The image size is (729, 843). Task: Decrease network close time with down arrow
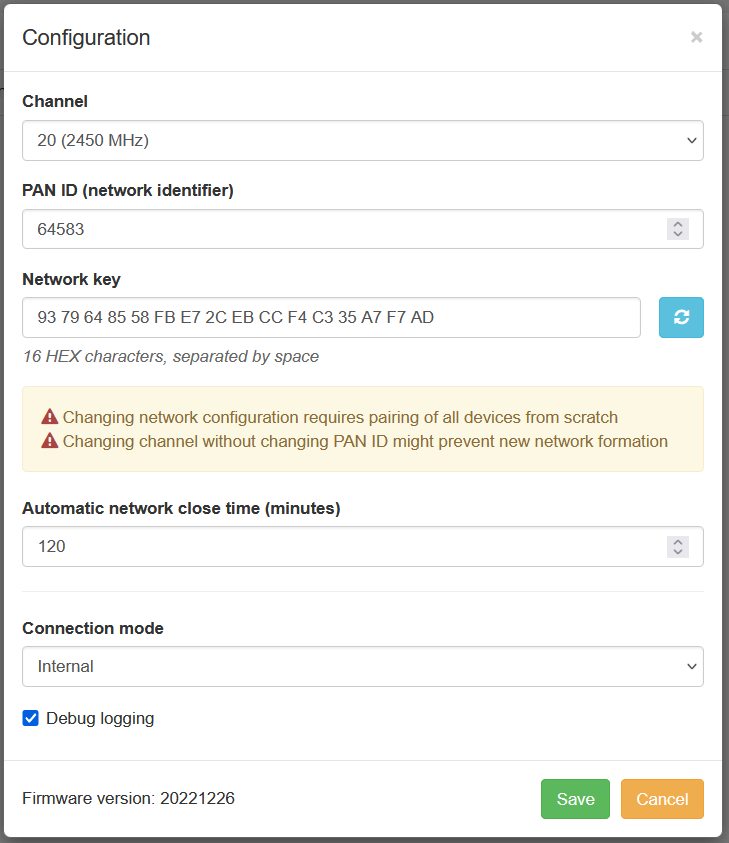point(678,552)
